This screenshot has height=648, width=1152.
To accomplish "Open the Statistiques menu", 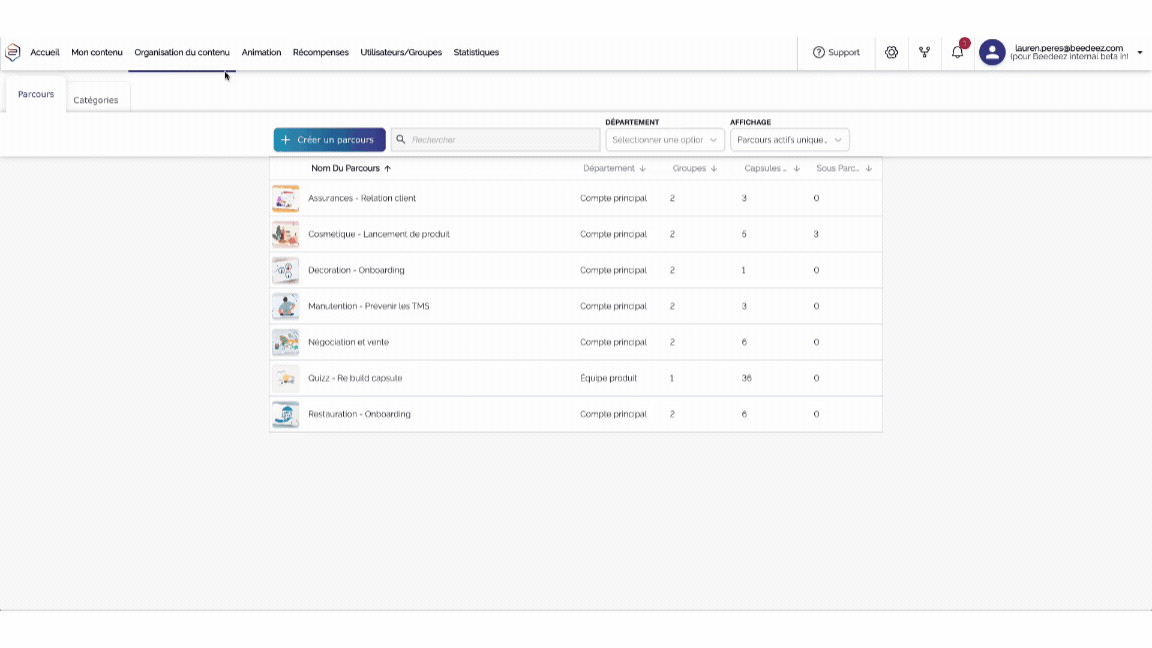I will pyautogui.click(x=476, y=52).
